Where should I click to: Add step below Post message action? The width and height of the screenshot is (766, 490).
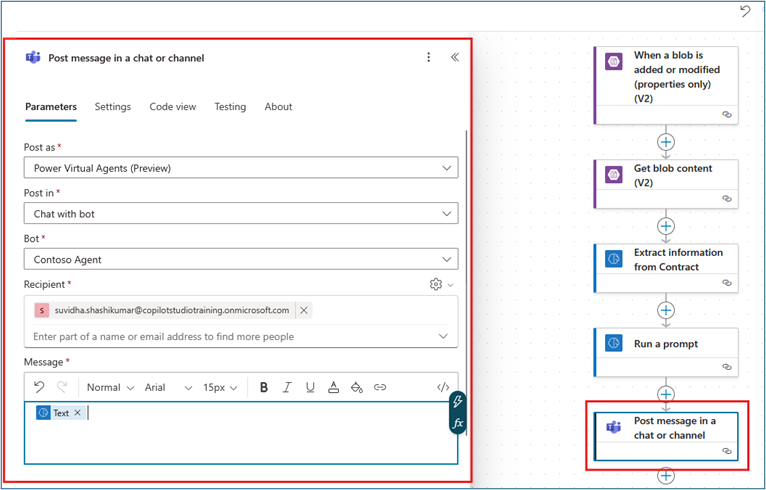(666, 475)
